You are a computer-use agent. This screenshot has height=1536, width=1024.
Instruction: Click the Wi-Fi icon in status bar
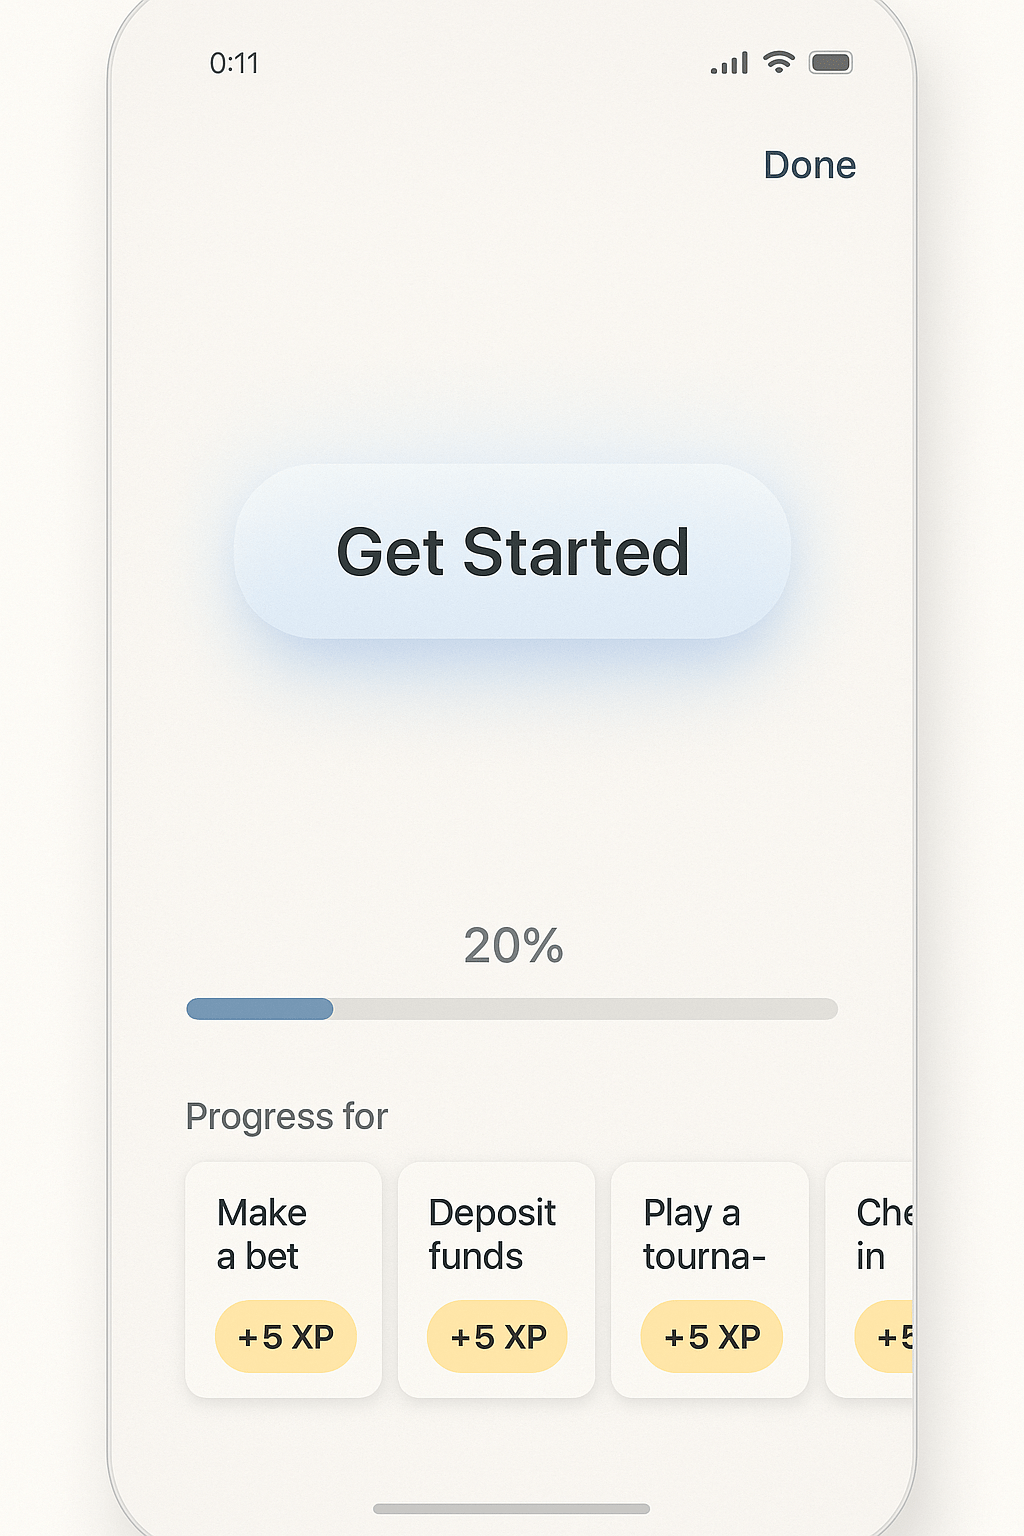[778, 62]
